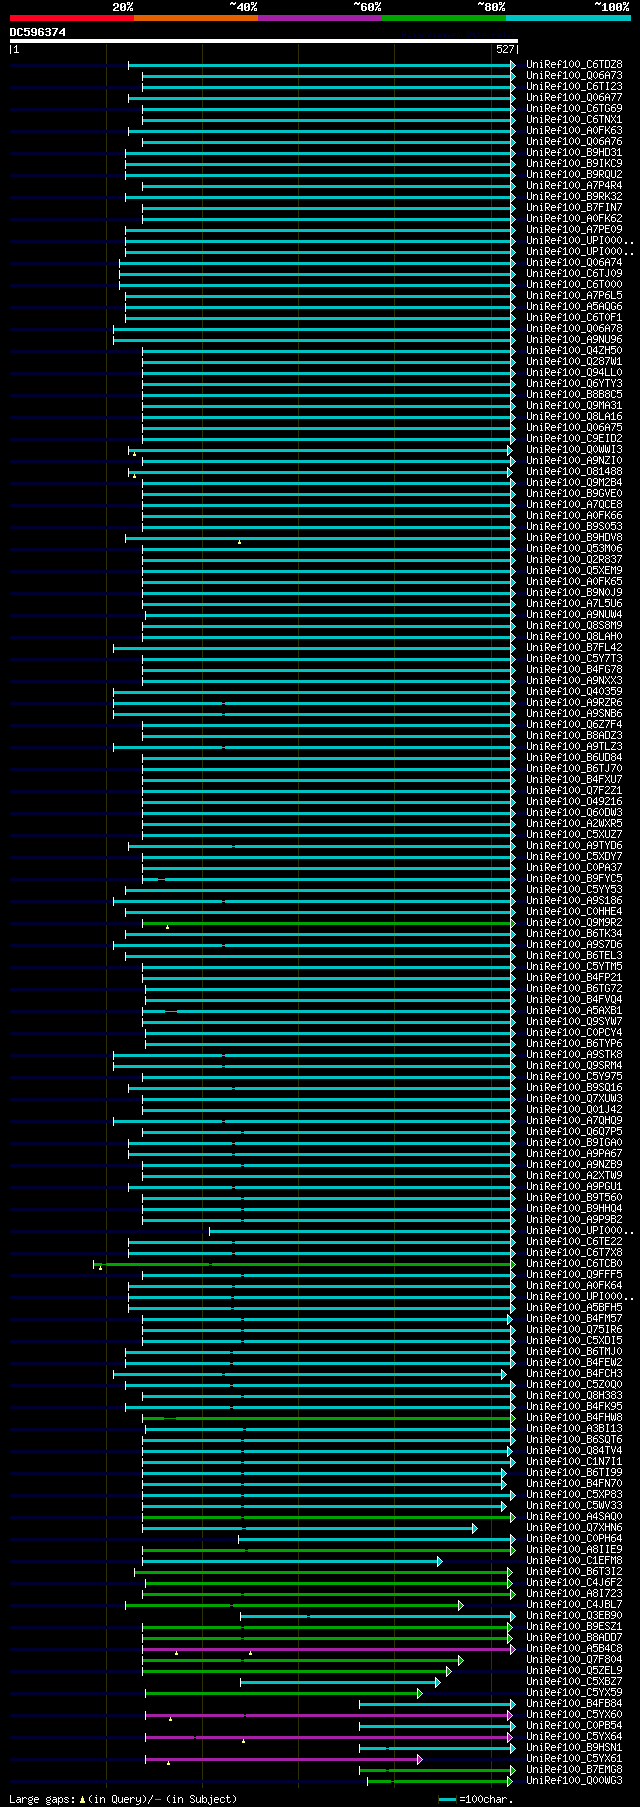Image resolution: width=640 pixels, height=1807 pixels.
Task: Click UniRef100_B6TEL3 label
Action: 574,955
